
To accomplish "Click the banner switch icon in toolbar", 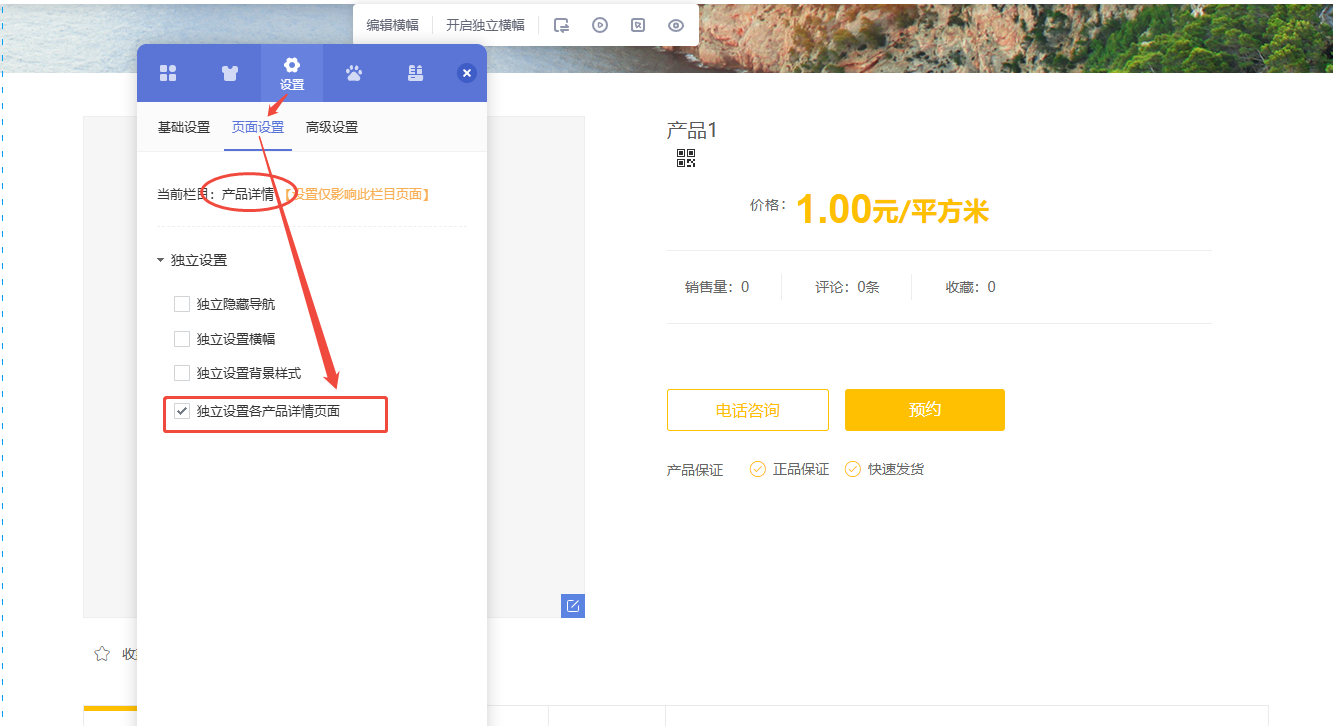I will [562, 25].
